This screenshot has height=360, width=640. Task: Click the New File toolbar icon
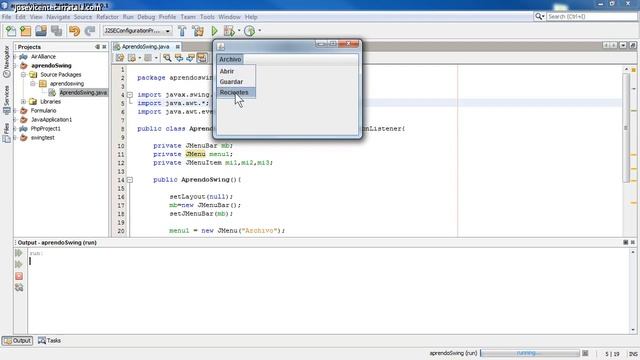[11, 31]
